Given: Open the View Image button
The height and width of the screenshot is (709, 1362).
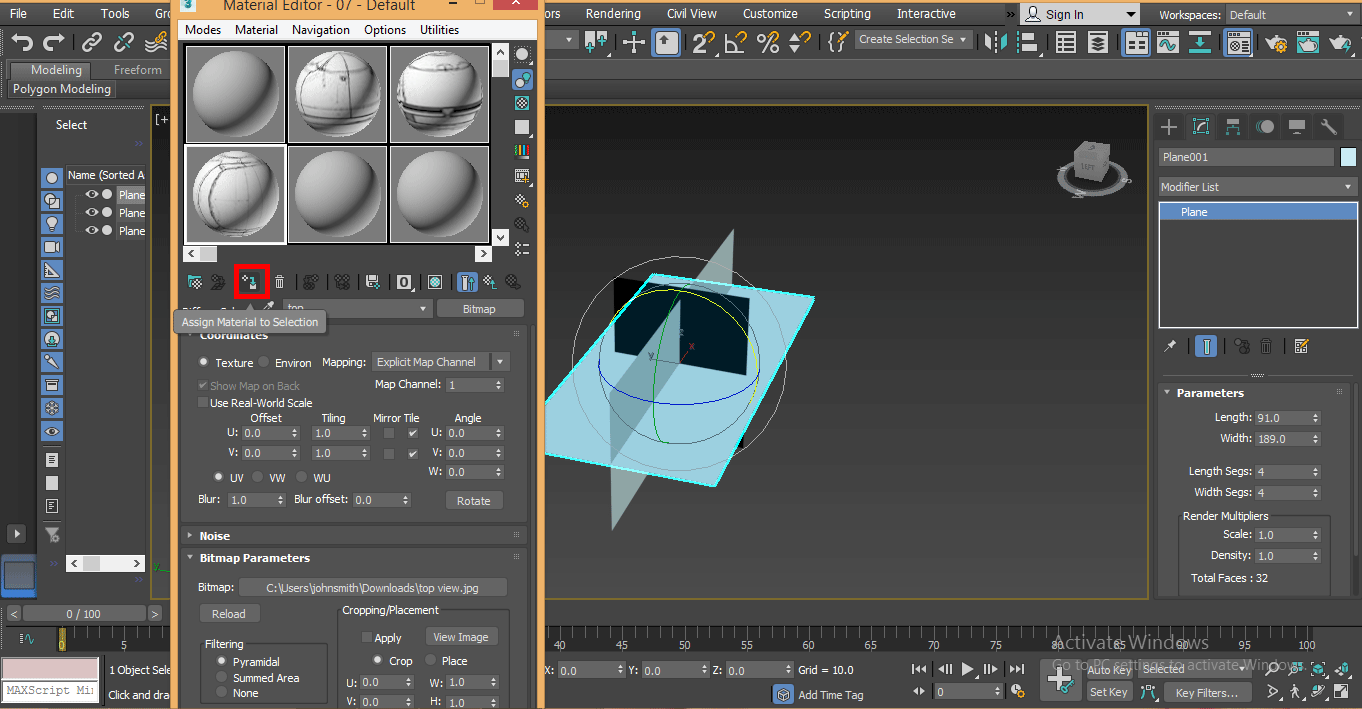Looking at the screenshot, I should 461,636.
